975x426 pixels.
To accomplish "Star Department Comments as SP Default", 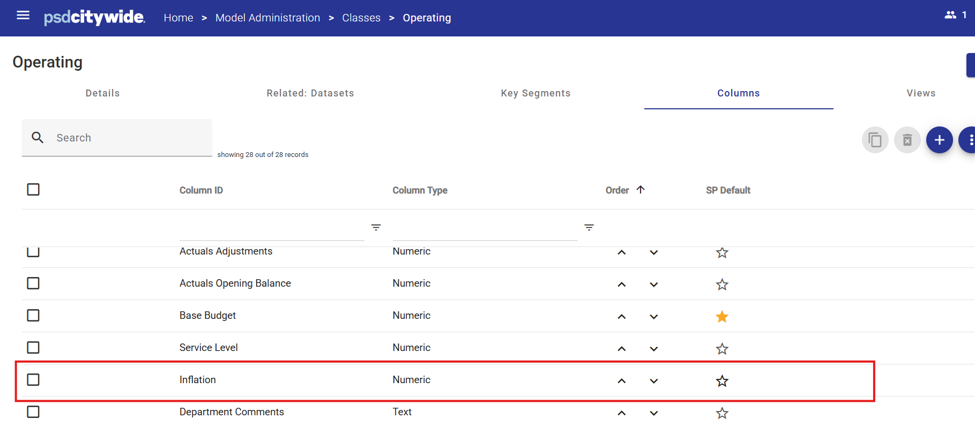I will click(x=722, y=413).
